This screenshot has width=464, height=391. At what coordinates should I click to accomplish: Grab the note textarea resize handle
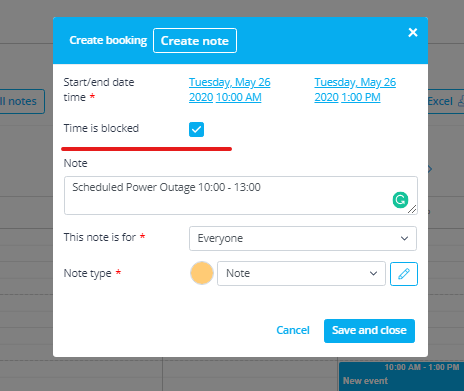[x=412, y=209]
